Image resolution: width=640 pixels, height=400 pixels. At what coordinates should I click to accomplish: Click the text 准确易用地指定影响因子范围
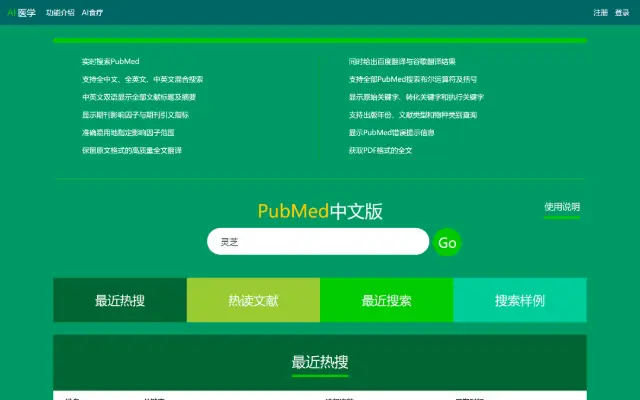(128, 133)
